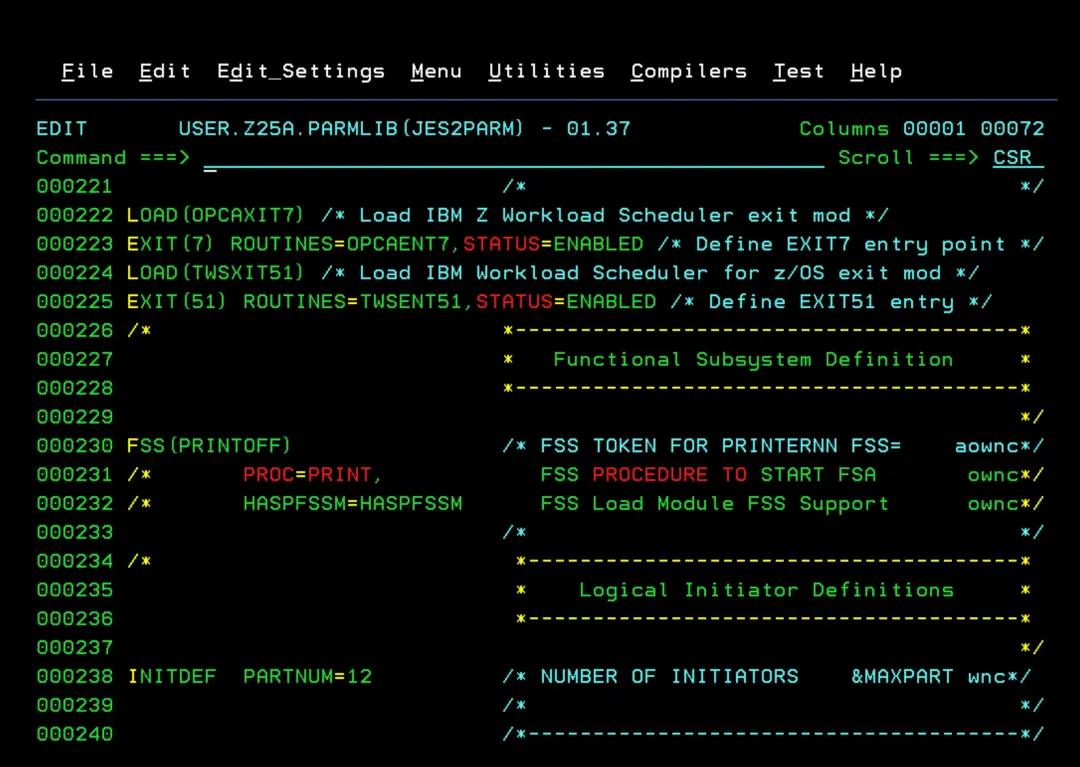Click the 'FSS PROCEDURE TO START FSA' comment

click(708, 475)
